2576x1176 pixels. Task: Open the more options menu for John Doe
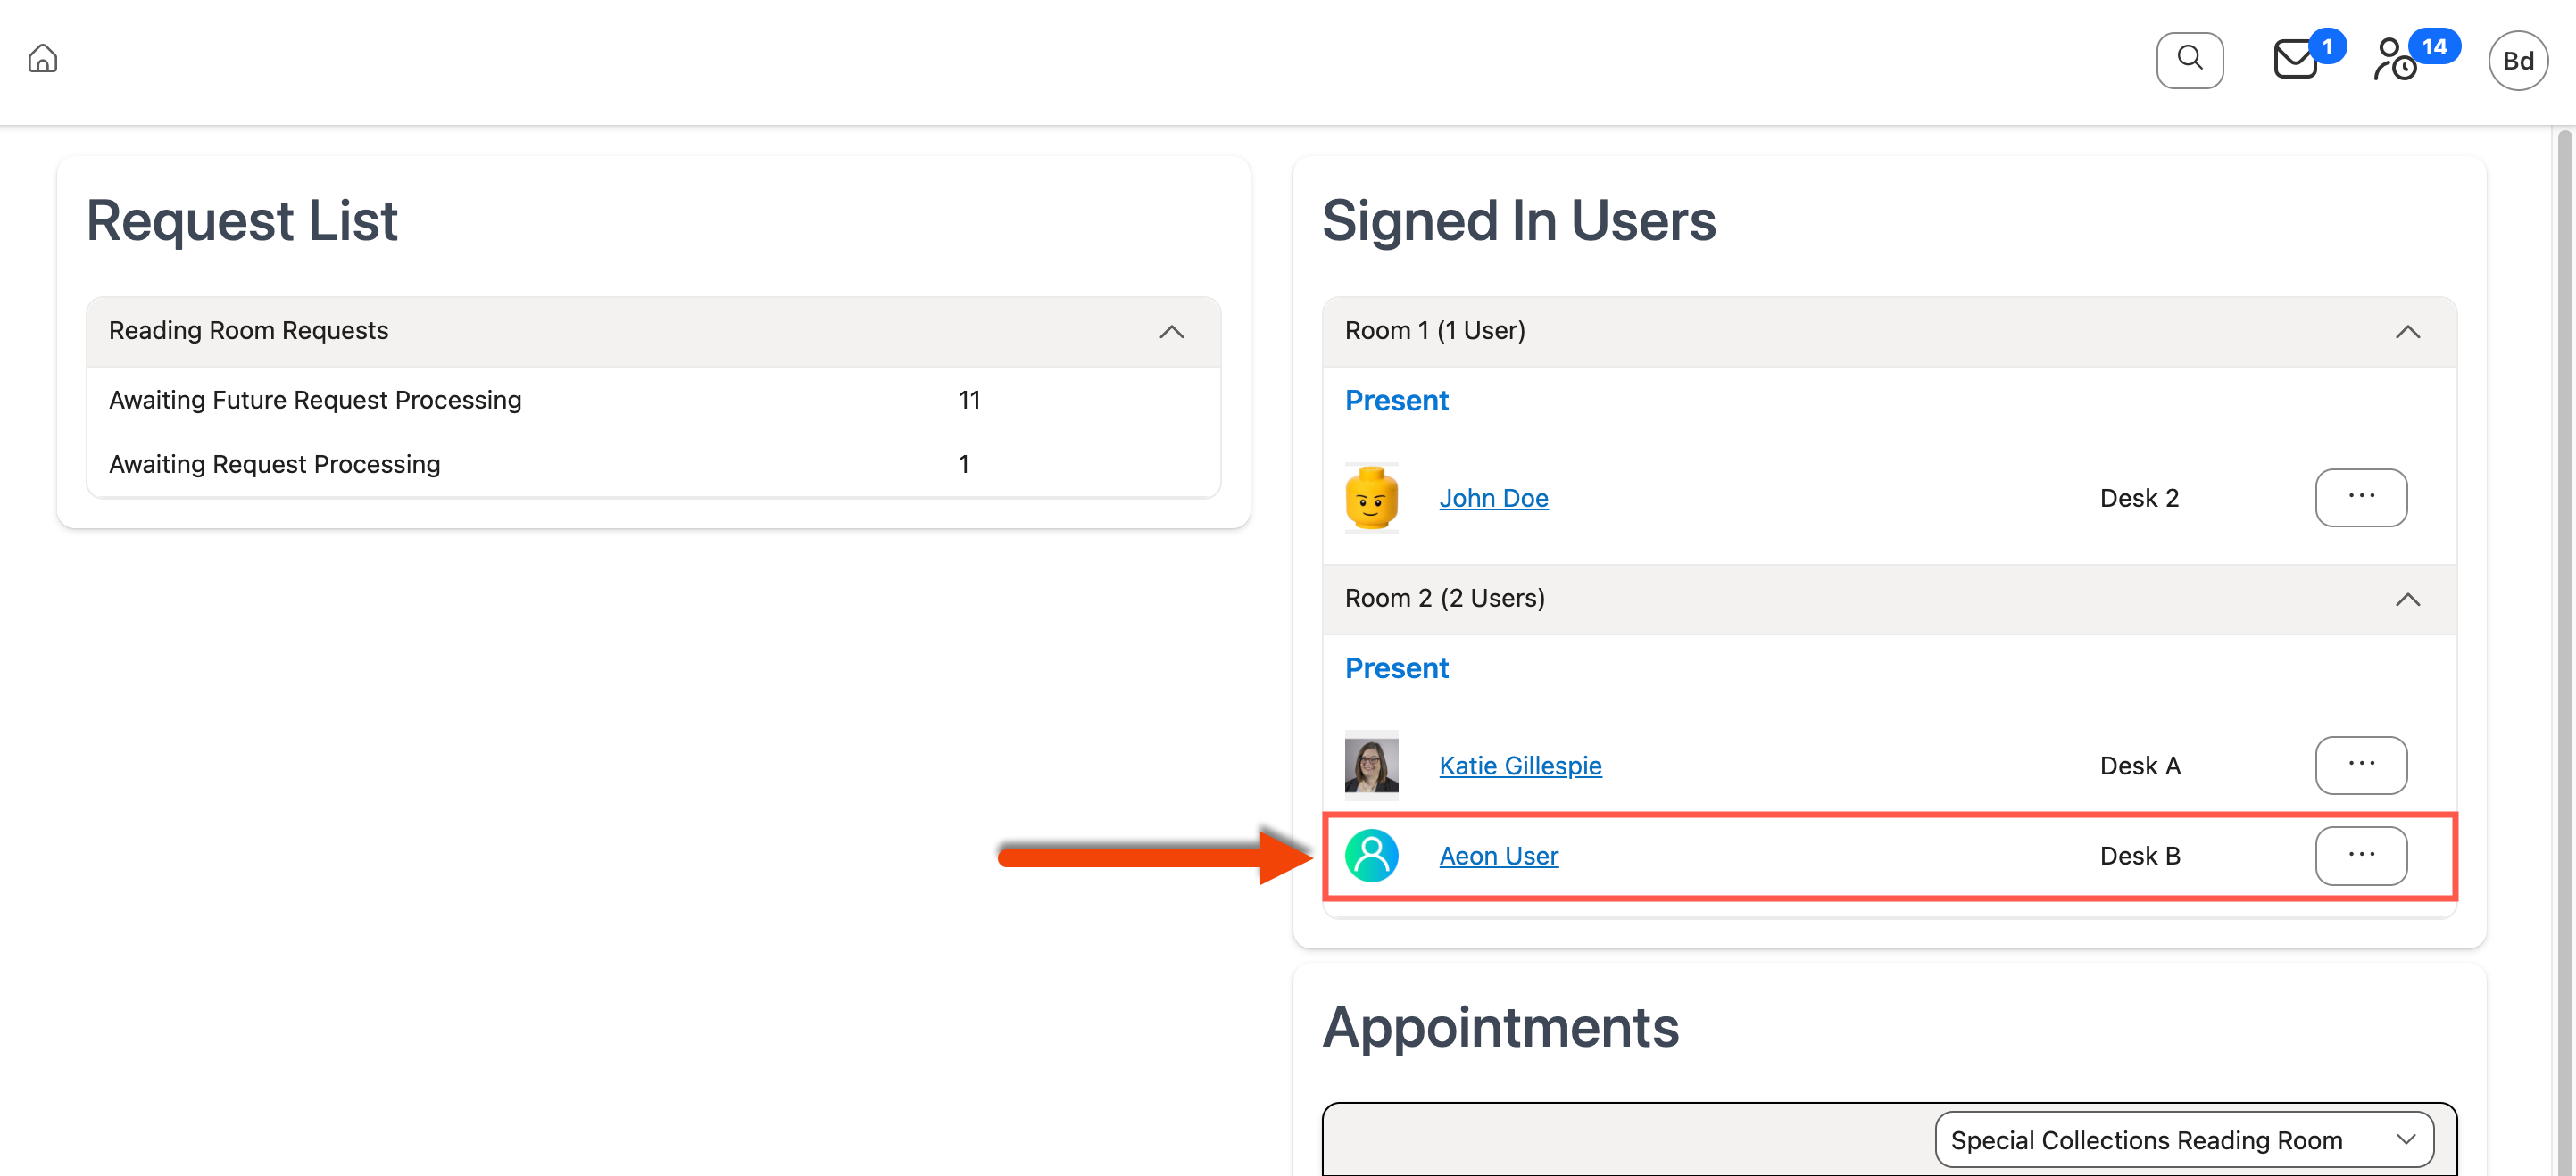2360,497
